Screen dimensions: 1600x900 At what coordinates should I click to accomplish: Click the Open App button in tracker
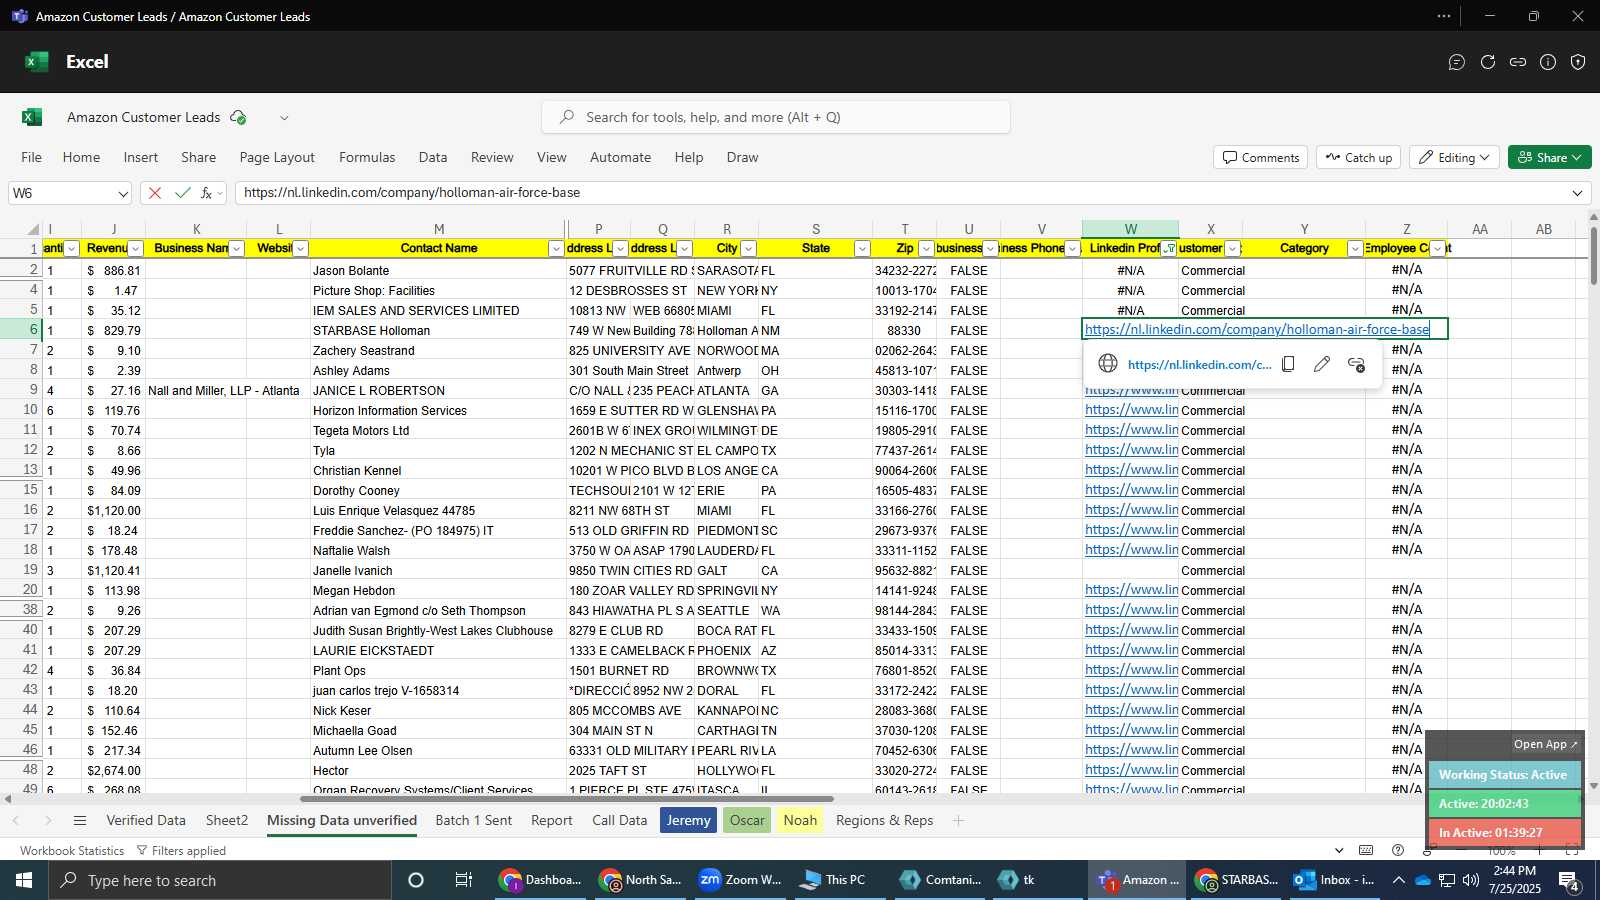tap(1545, 744)
